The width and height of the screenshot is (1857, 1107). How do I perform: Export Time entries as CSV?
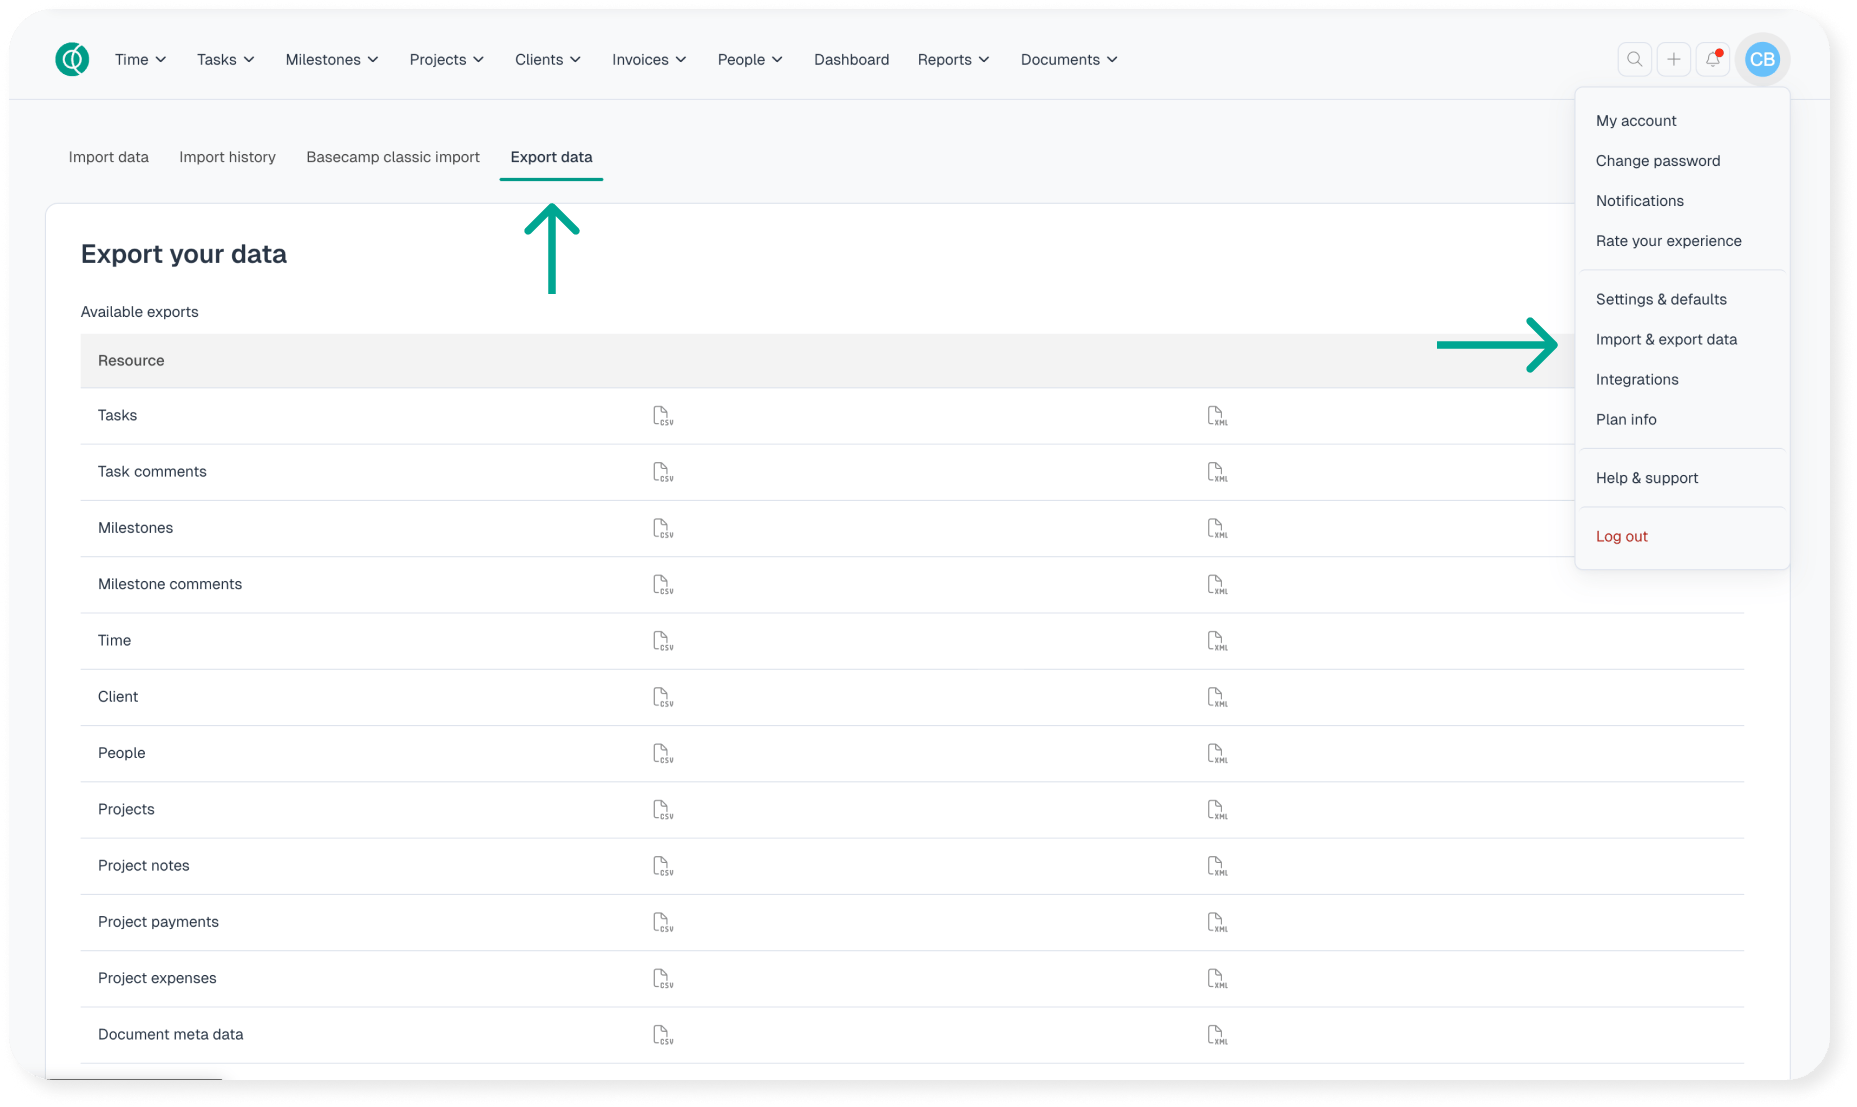click(662, 641)
